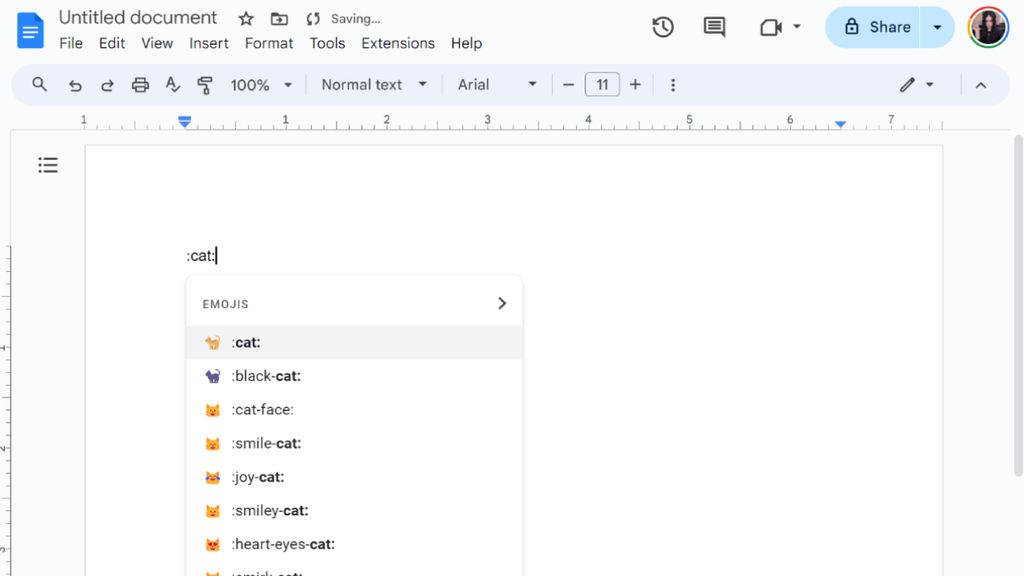Search the menus with the magnifier icon
This screenshot has height=576, width=1024.
(x=39, y=85)
